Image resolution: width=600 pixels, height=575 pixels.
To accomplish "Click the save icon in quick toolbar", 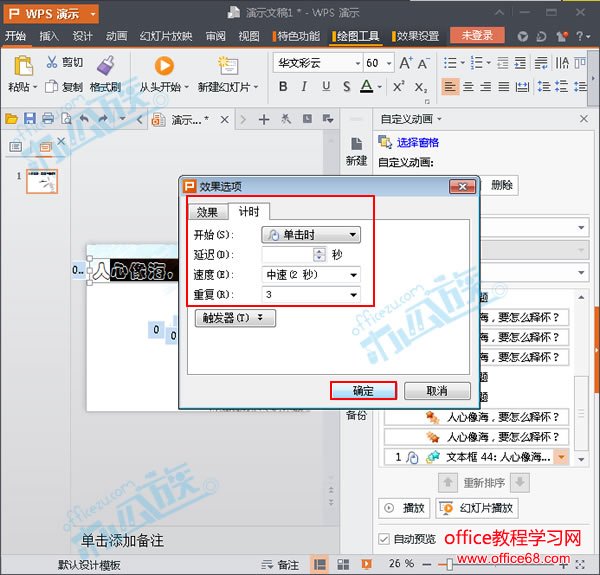I will pyautogui.click(x=30, y=119).
